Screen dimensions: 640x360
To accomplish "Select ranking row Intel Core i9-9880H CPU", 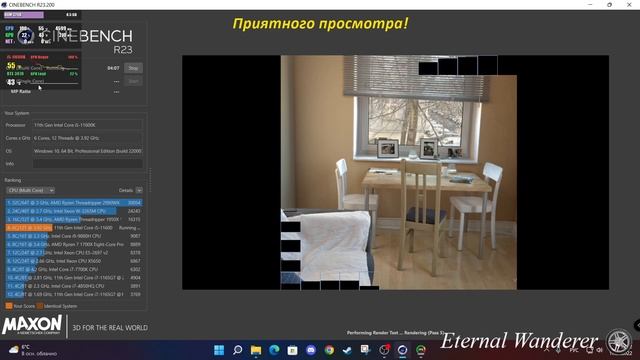I will pos(74,236).
